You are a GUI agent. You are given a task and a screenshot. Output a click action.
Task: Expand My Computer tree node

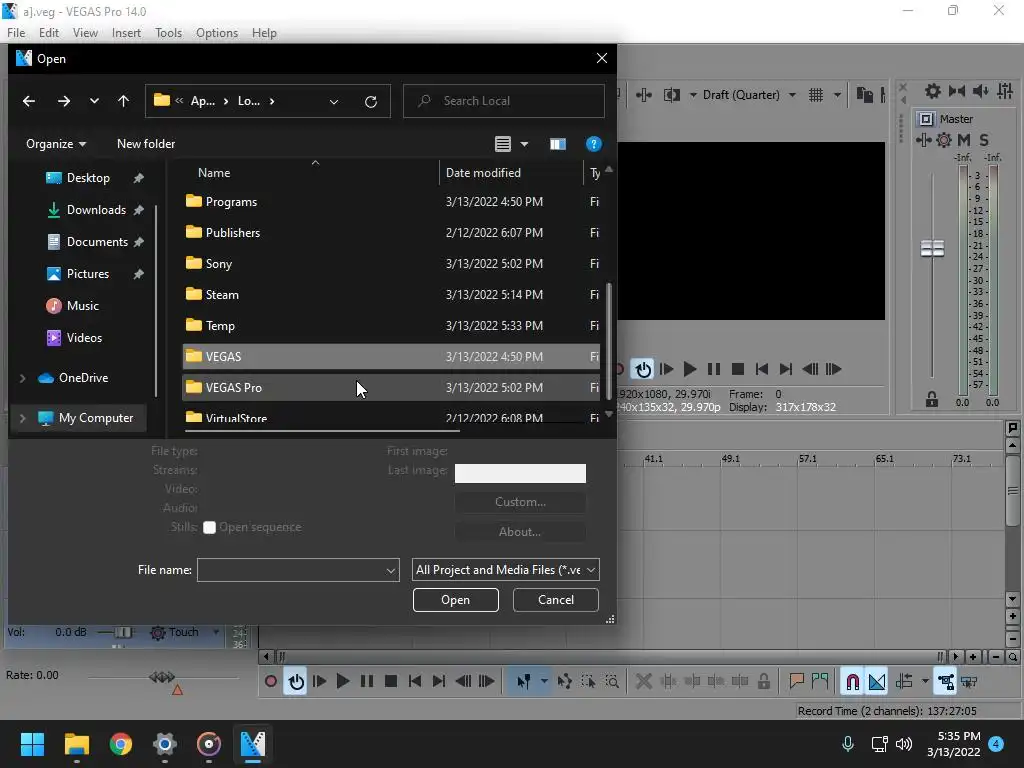22,418
